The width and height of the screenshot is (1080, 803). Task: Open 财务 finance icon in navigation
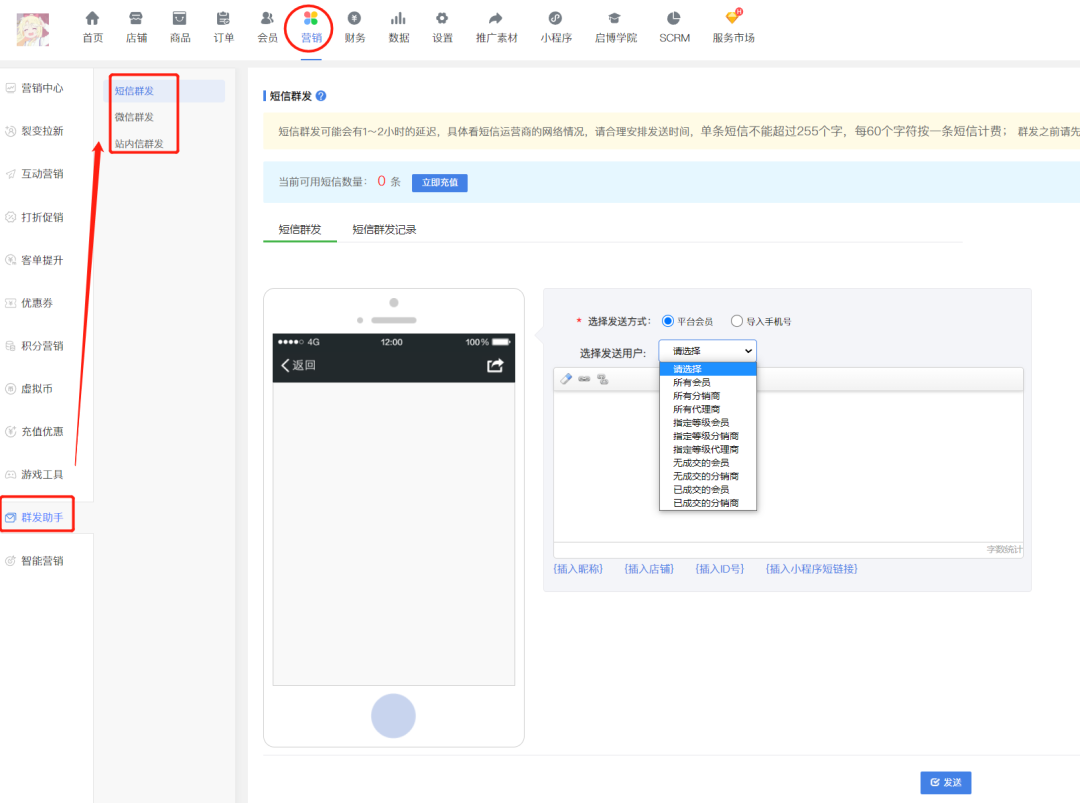point(354,19)
